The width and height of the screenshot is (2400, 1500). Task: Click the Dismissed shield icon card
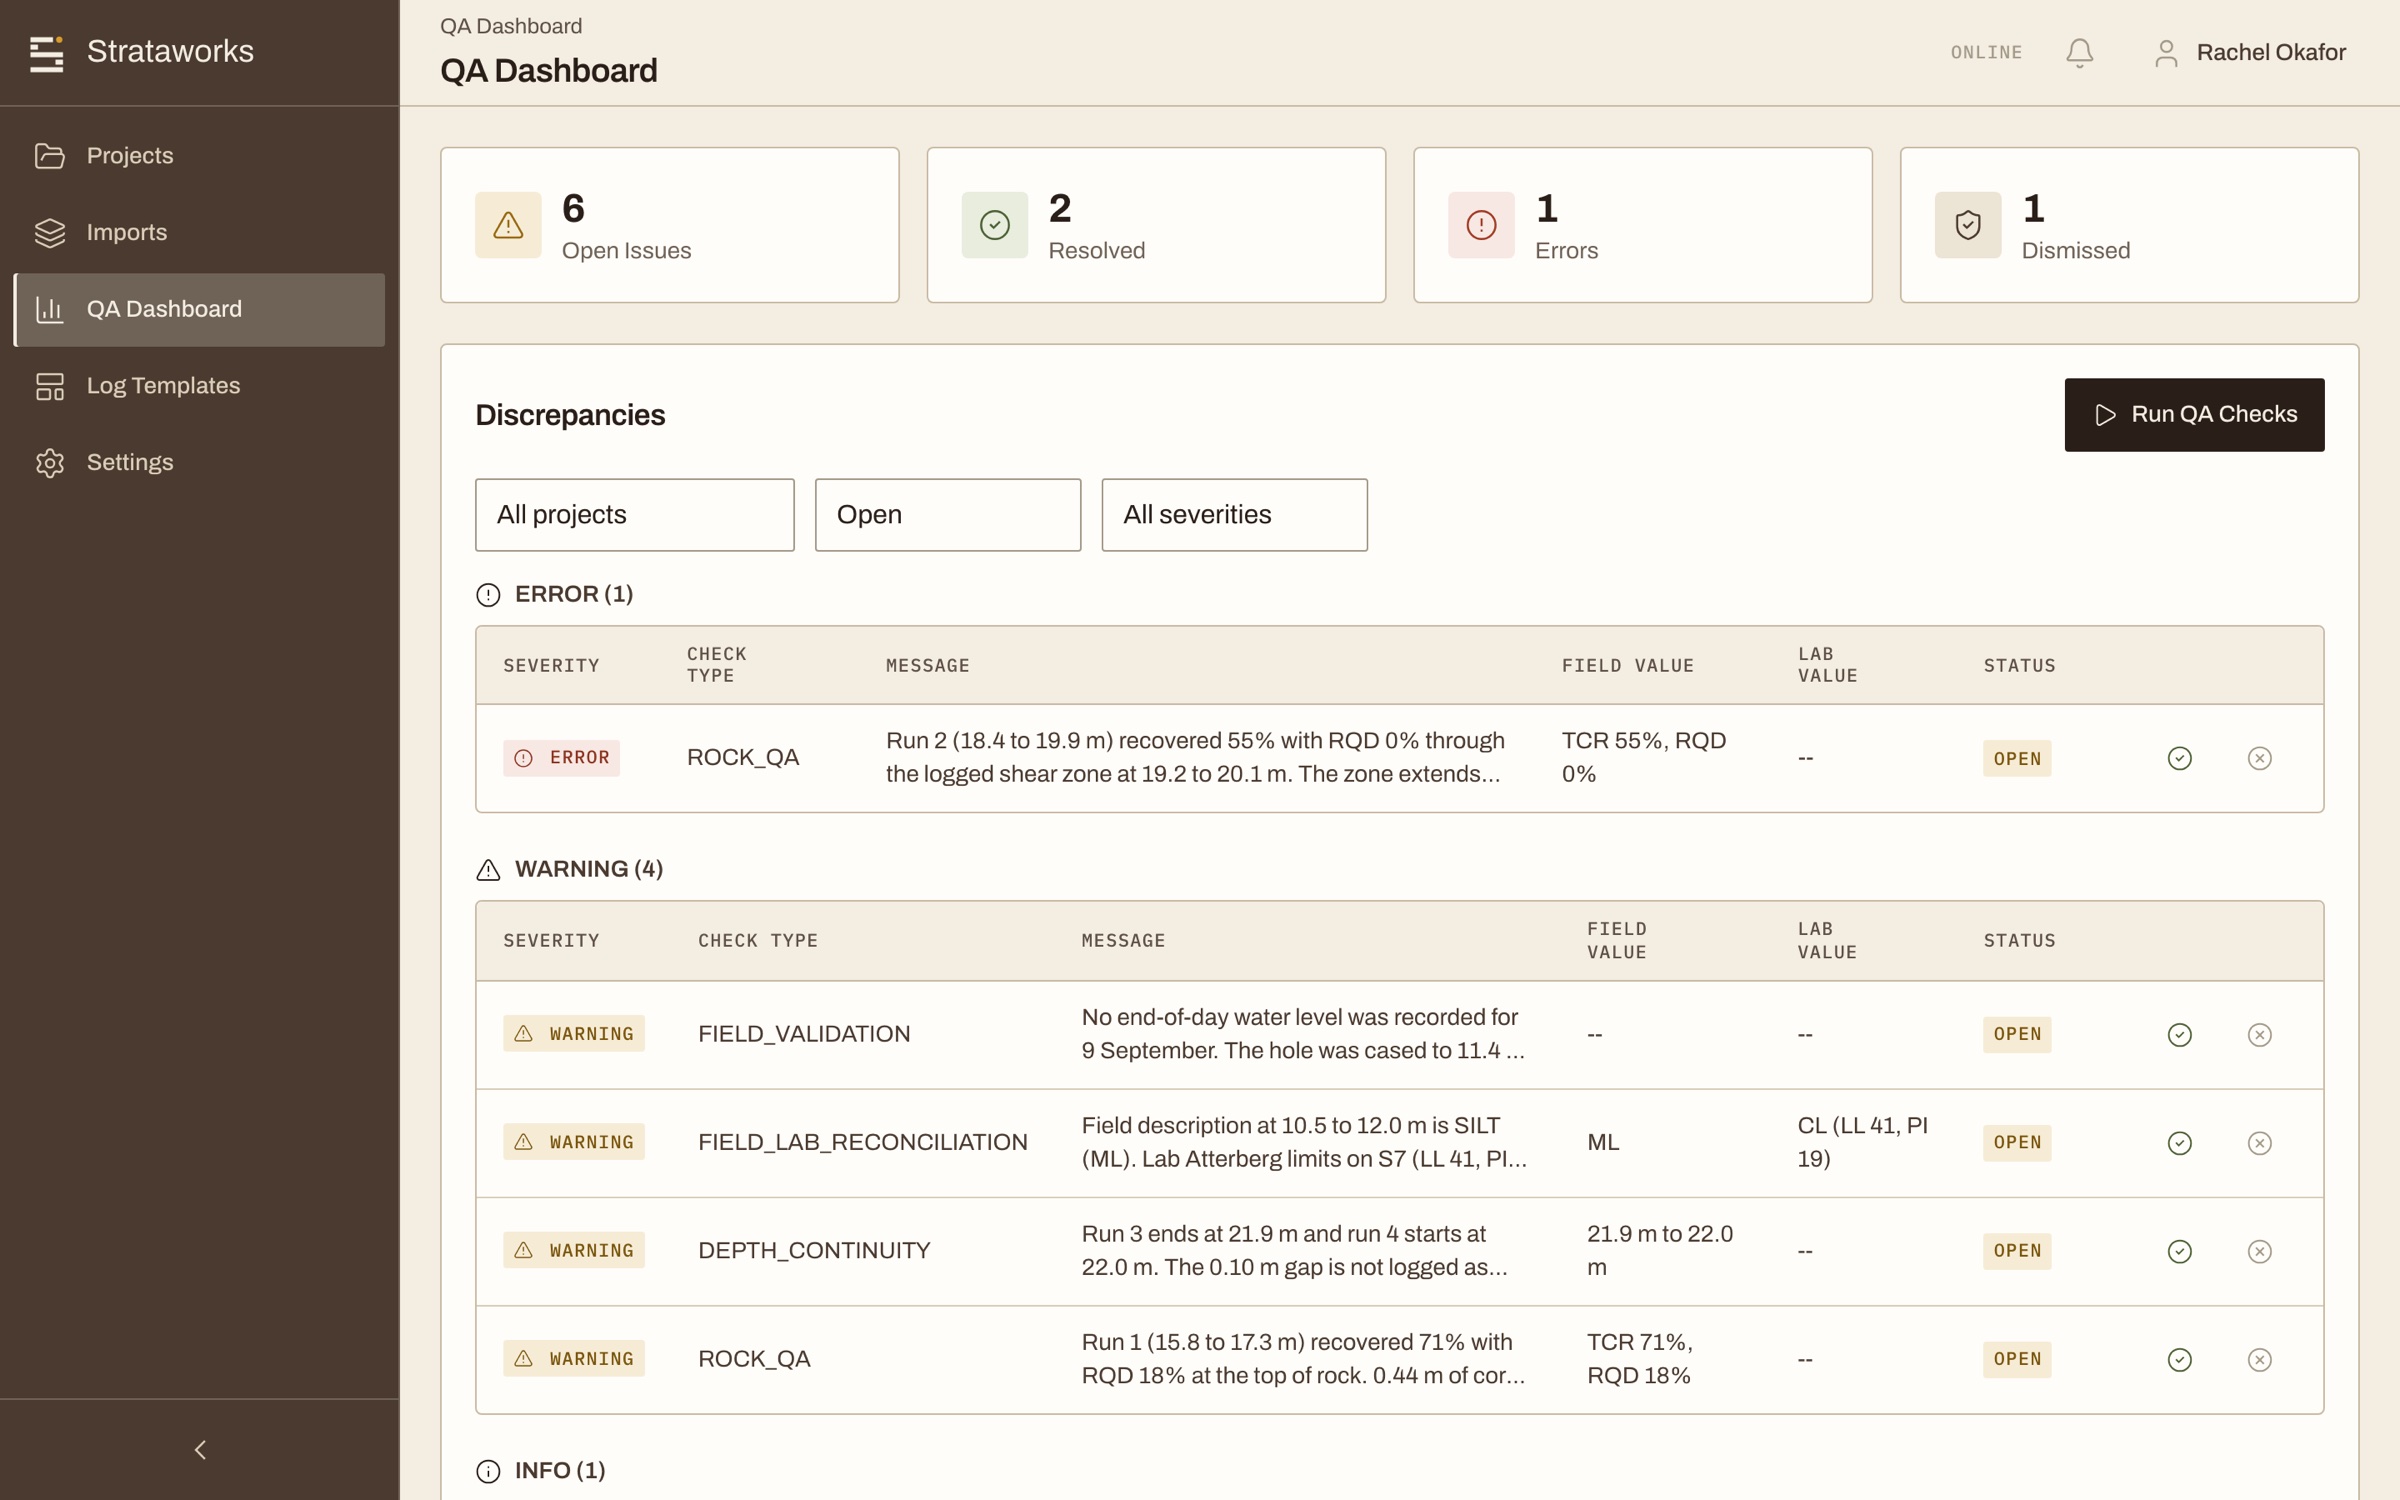tap(1968, 225)
